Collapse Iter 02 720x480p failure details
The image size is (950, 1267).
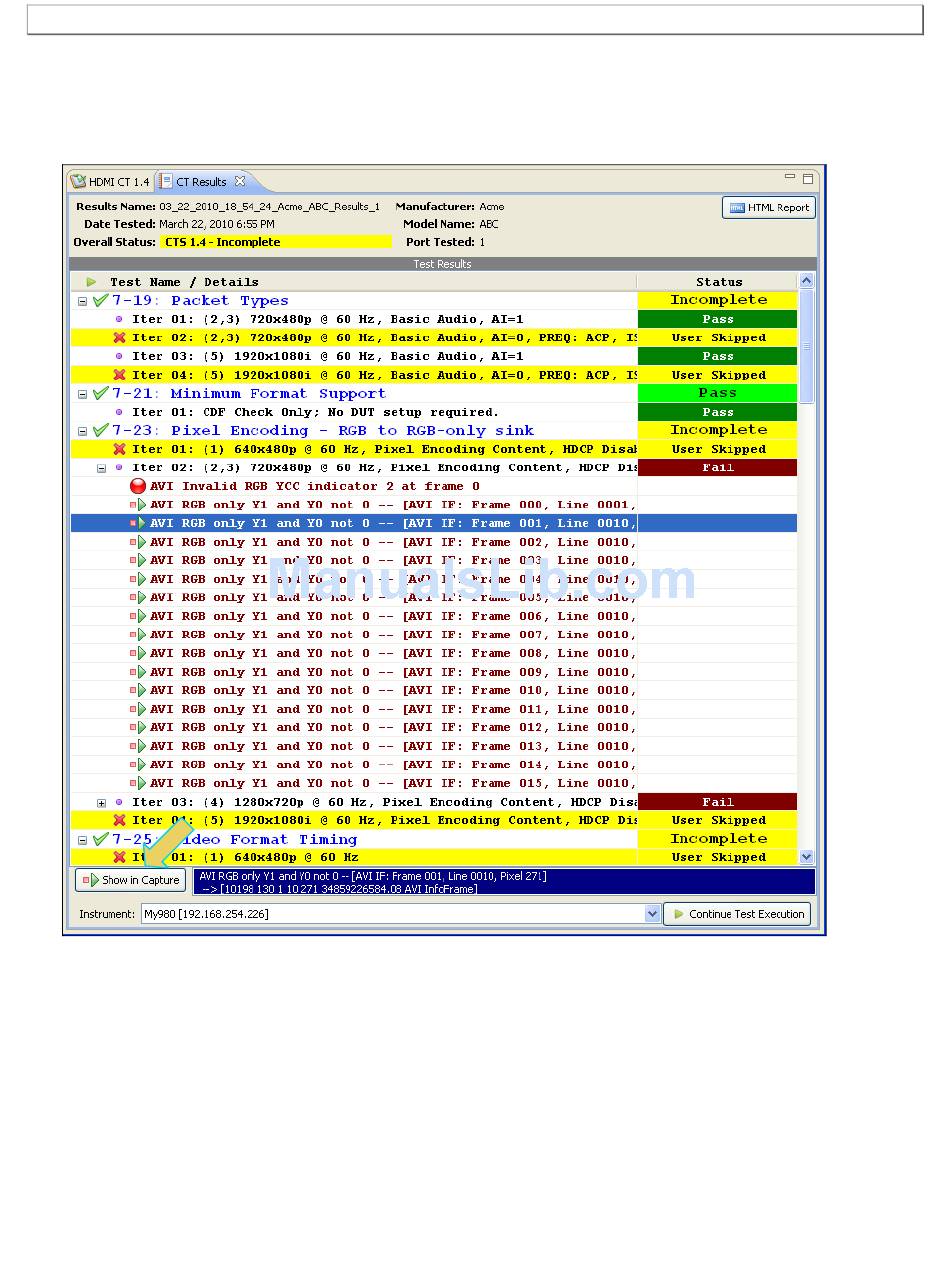101,468
